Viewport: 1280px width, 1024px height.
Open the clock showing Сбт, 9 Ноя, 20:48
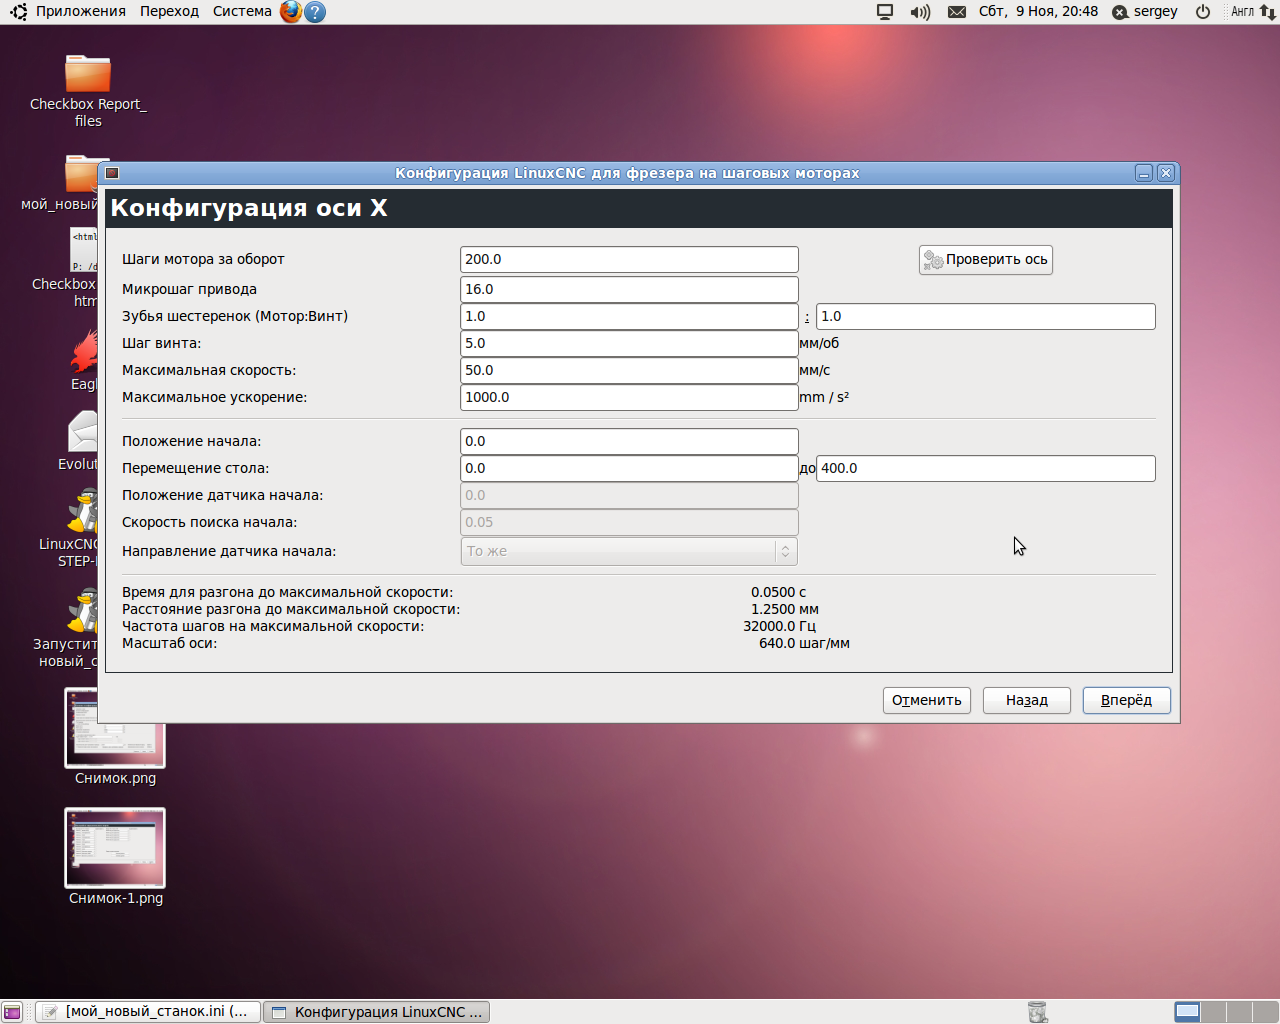click(1038, 12)
